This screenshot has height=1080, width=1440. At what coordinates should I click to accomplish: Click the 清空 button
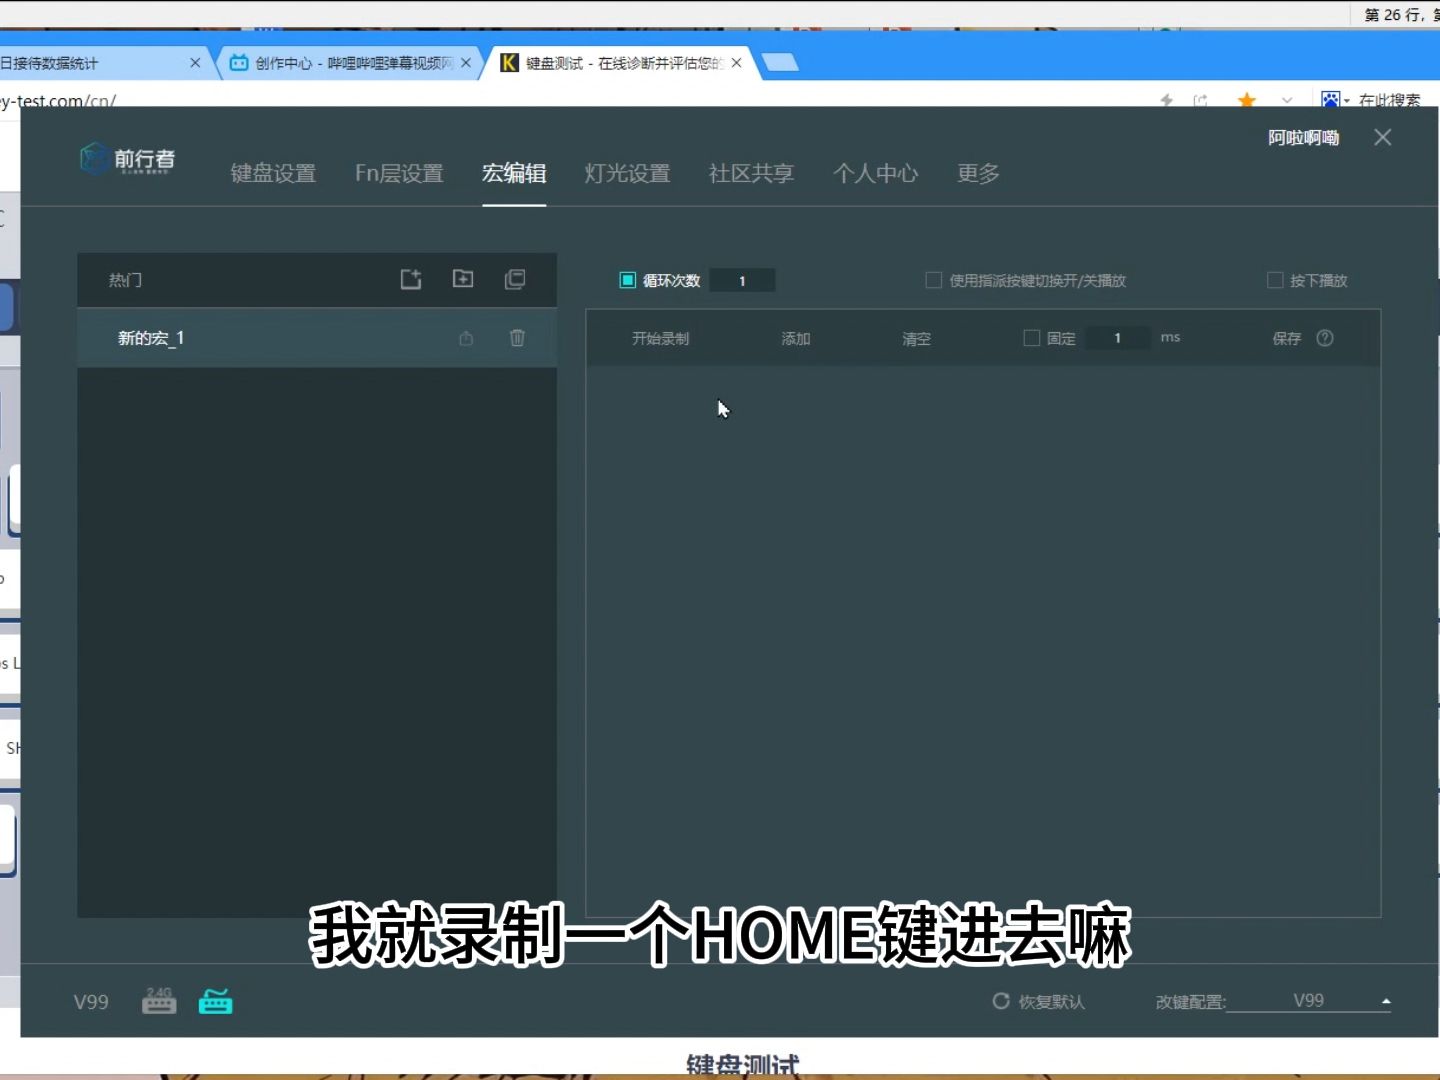coord(916,339)
